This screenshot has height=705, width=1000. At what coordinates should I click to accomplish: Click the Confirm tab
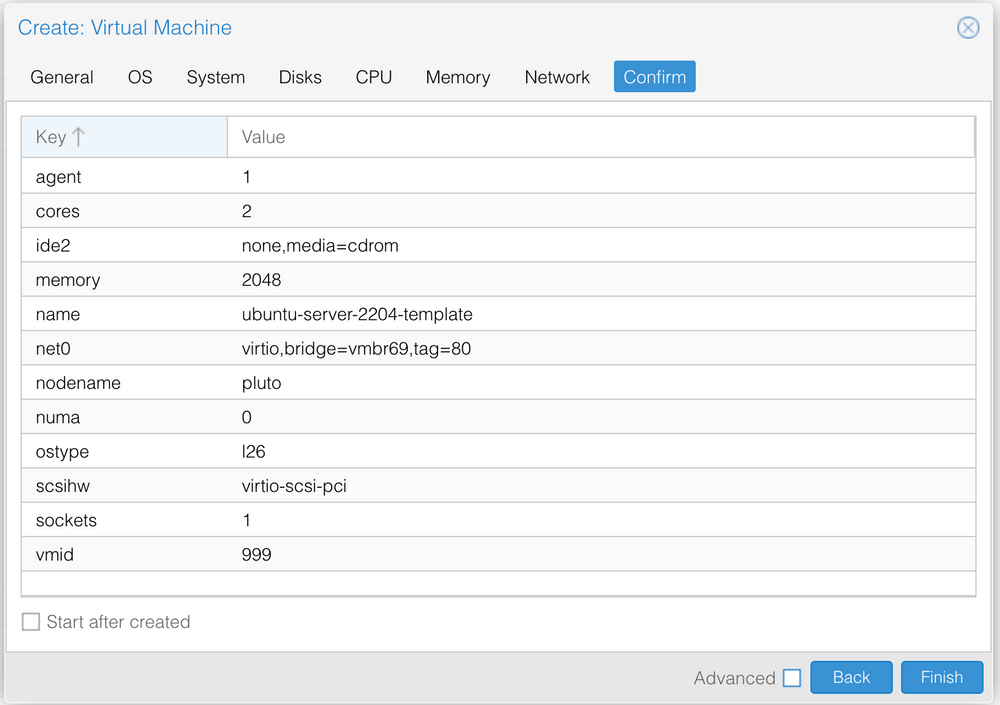[x=654, y=76]
